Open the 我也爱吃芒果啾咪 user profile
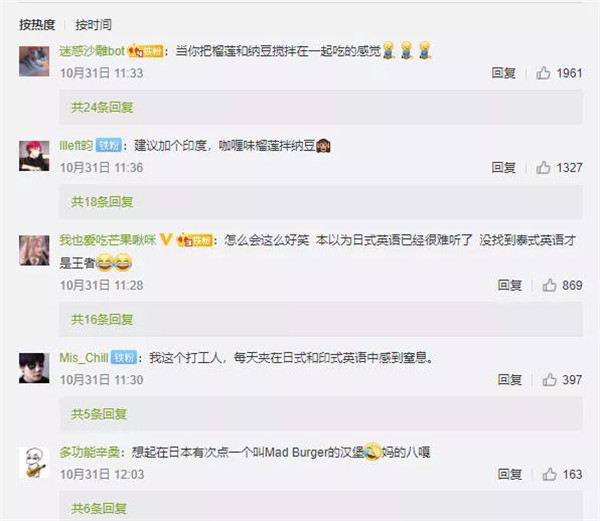 (108, 240)
